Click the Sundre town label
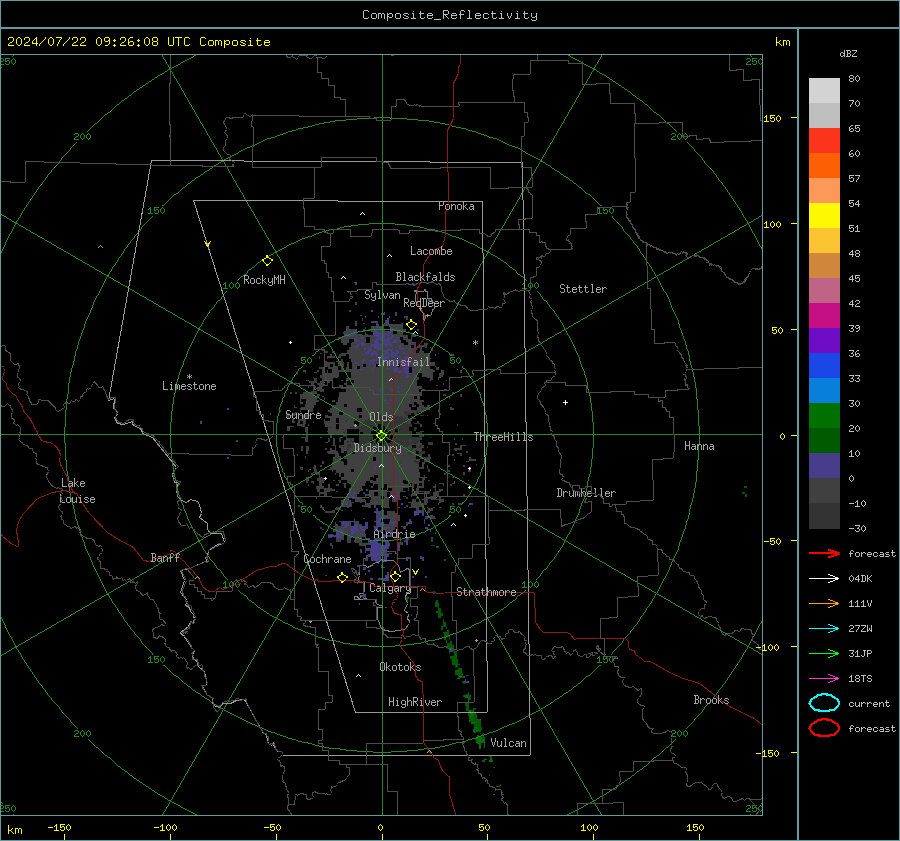This screenshot has height=841, width=900. (303, 415)
